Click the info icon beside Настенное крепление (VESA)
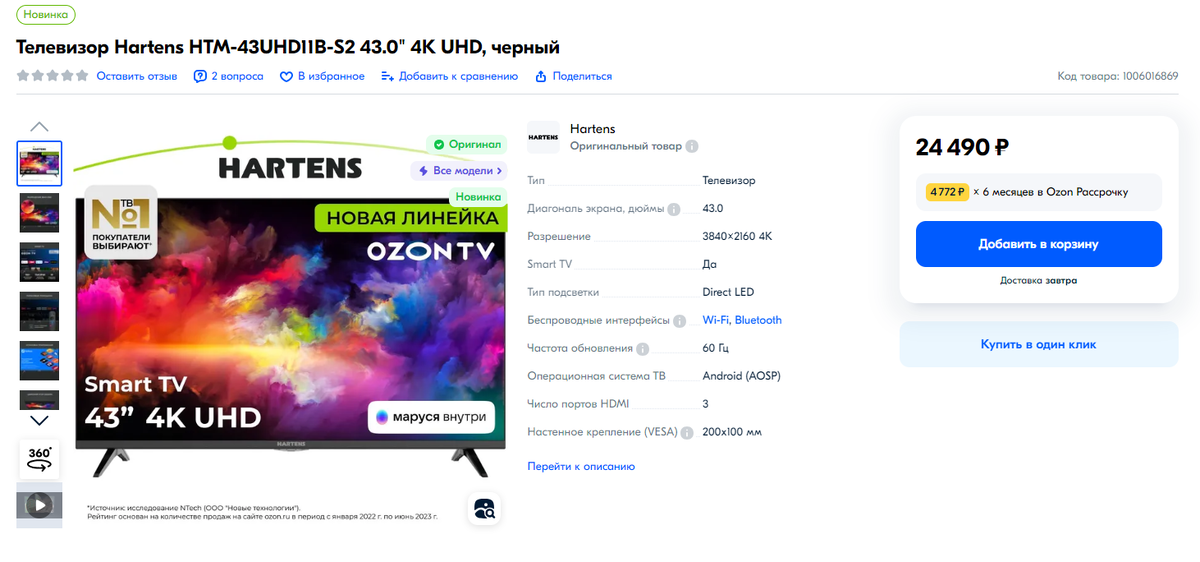Image resolution: width=1200 pixels, height=562 pixels. [687, 433]
